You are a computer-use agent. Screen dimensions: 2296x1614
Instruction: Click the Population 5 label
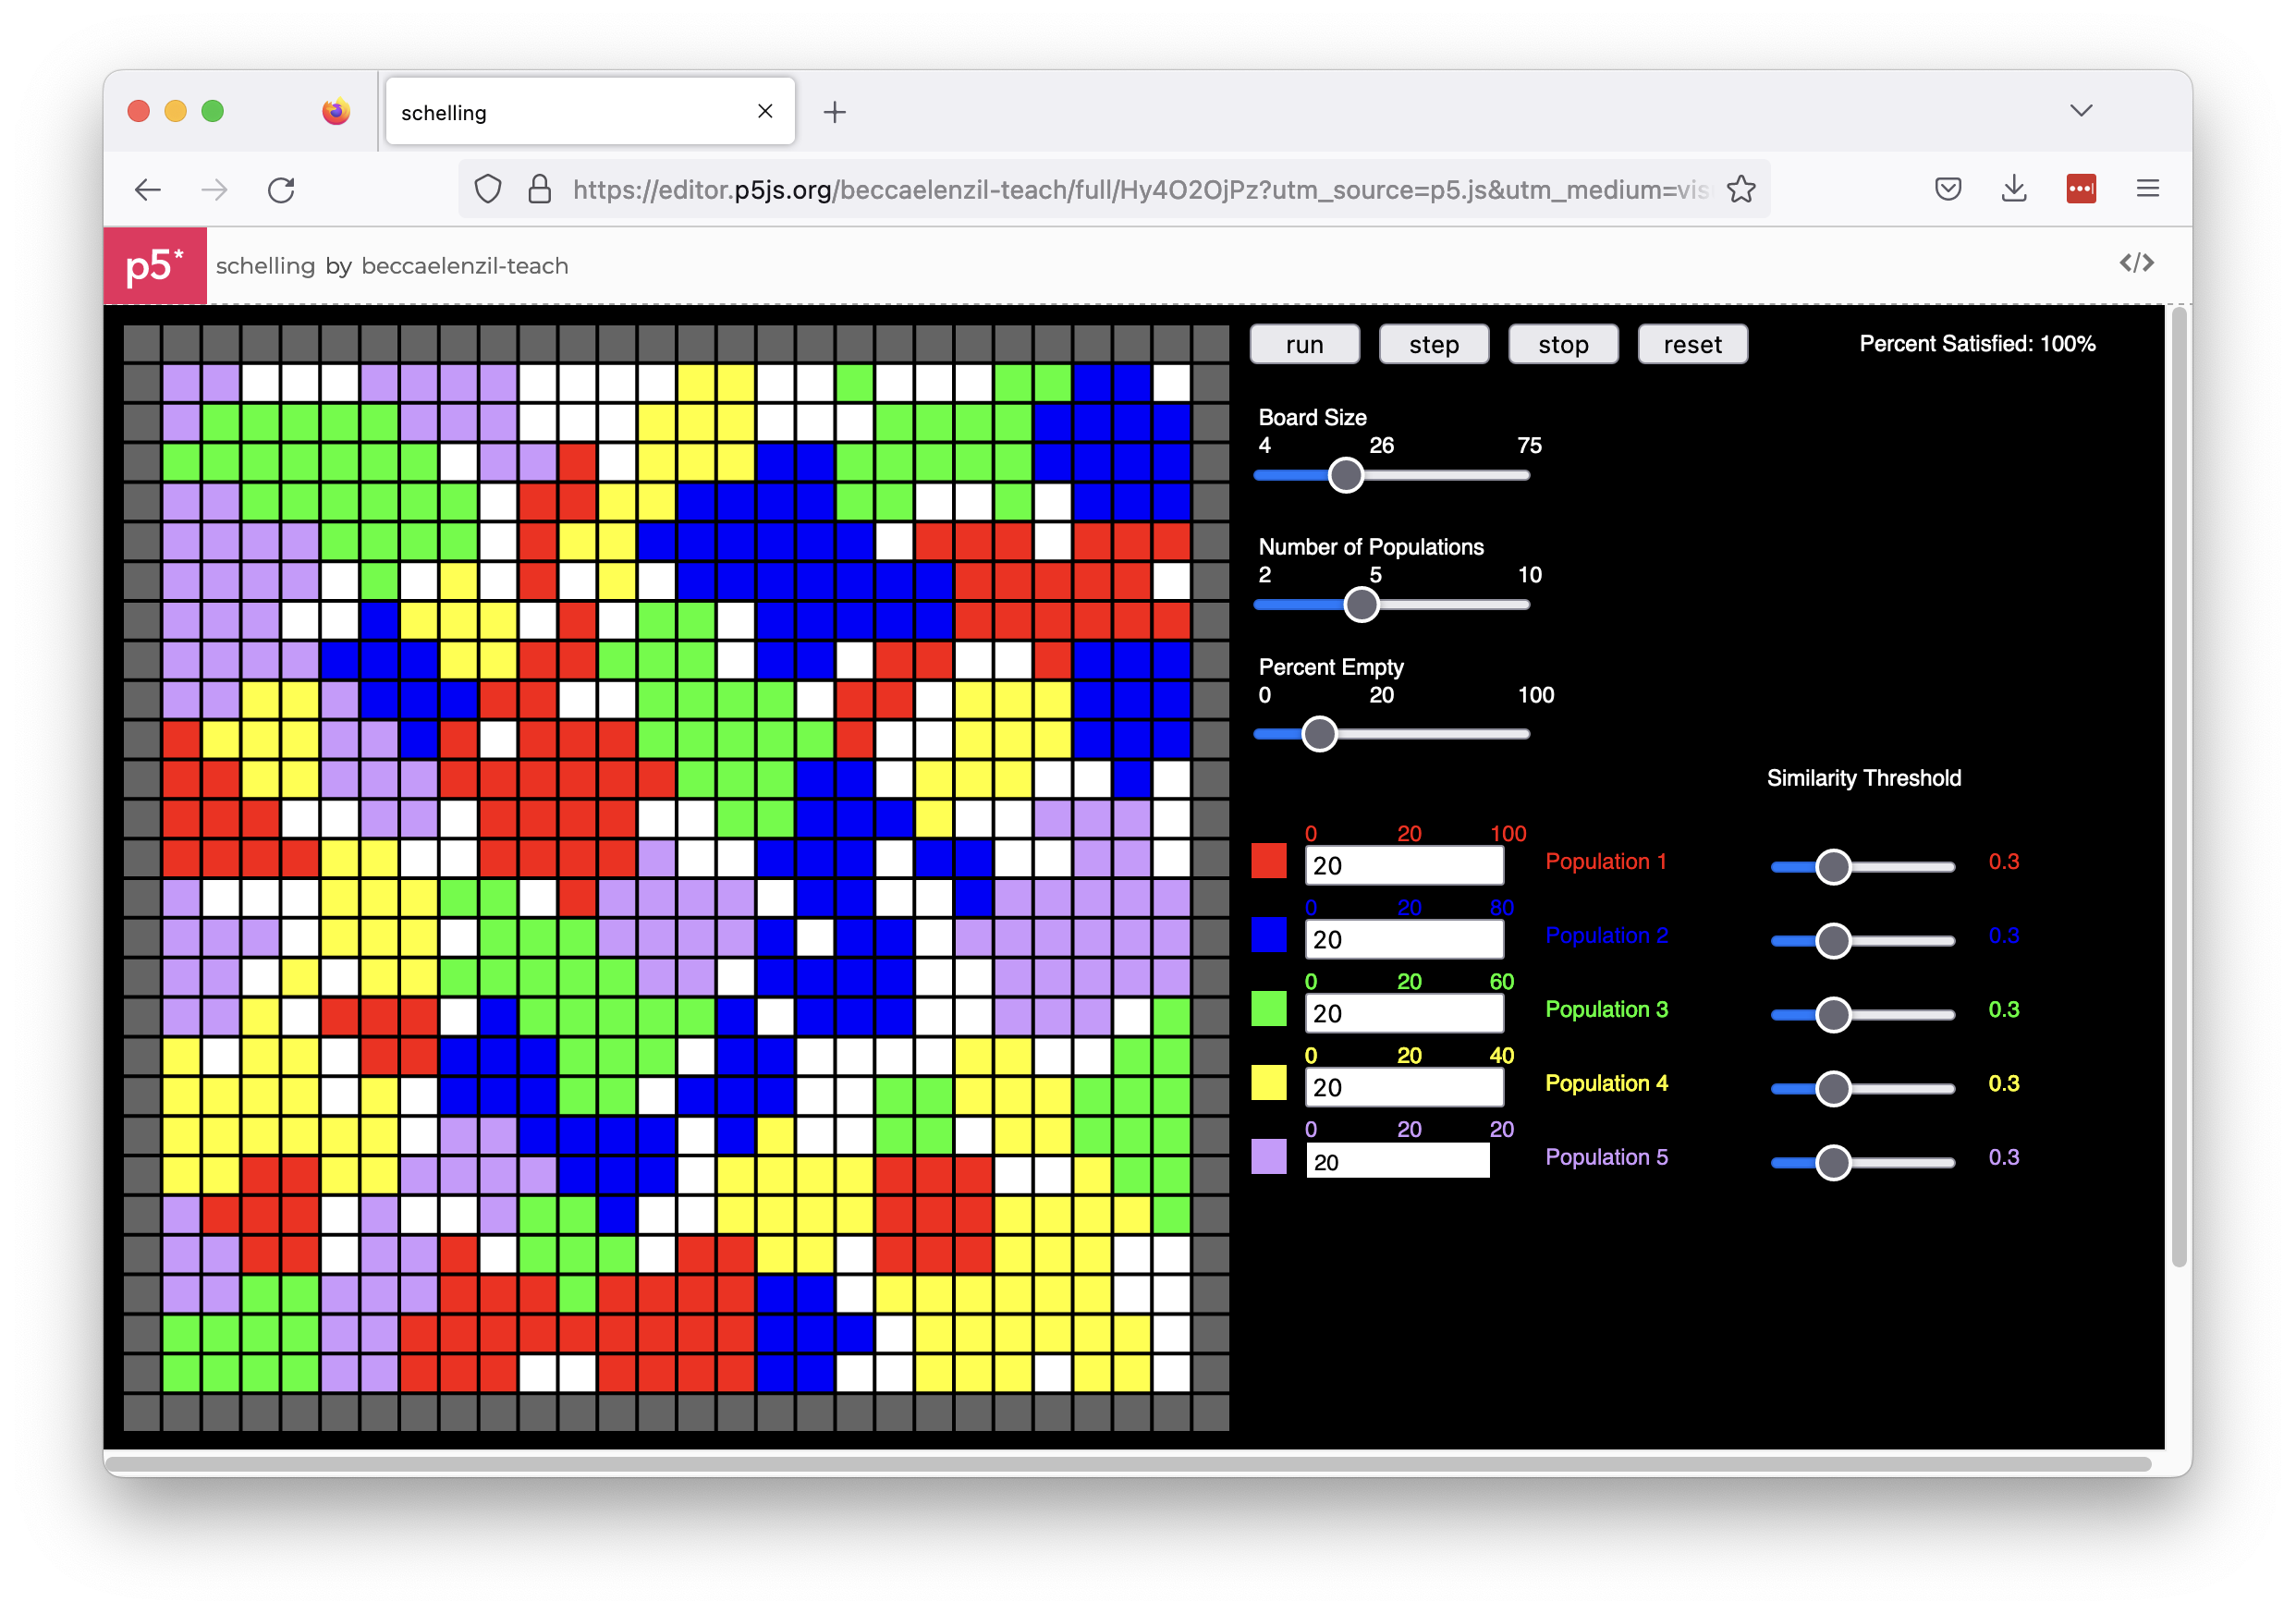click(x=1606, y=1158)
